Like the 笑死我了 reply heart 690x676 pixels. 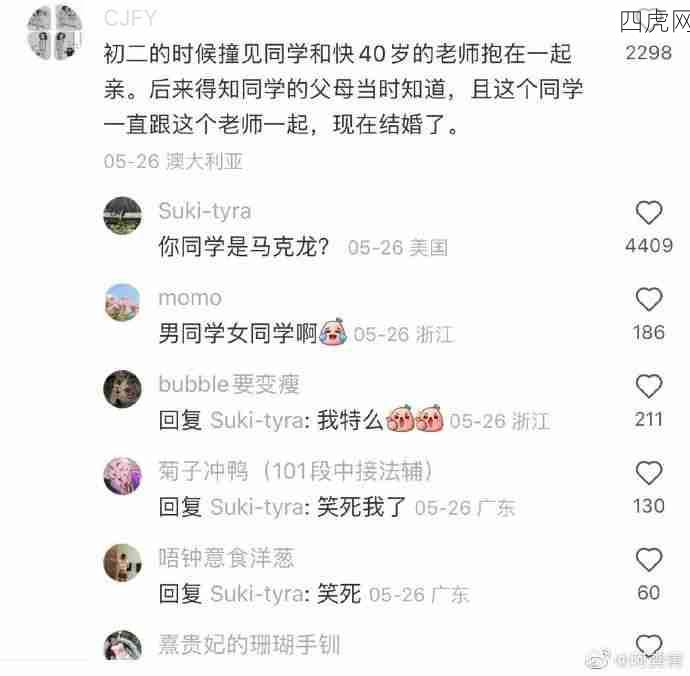(649, 473)
